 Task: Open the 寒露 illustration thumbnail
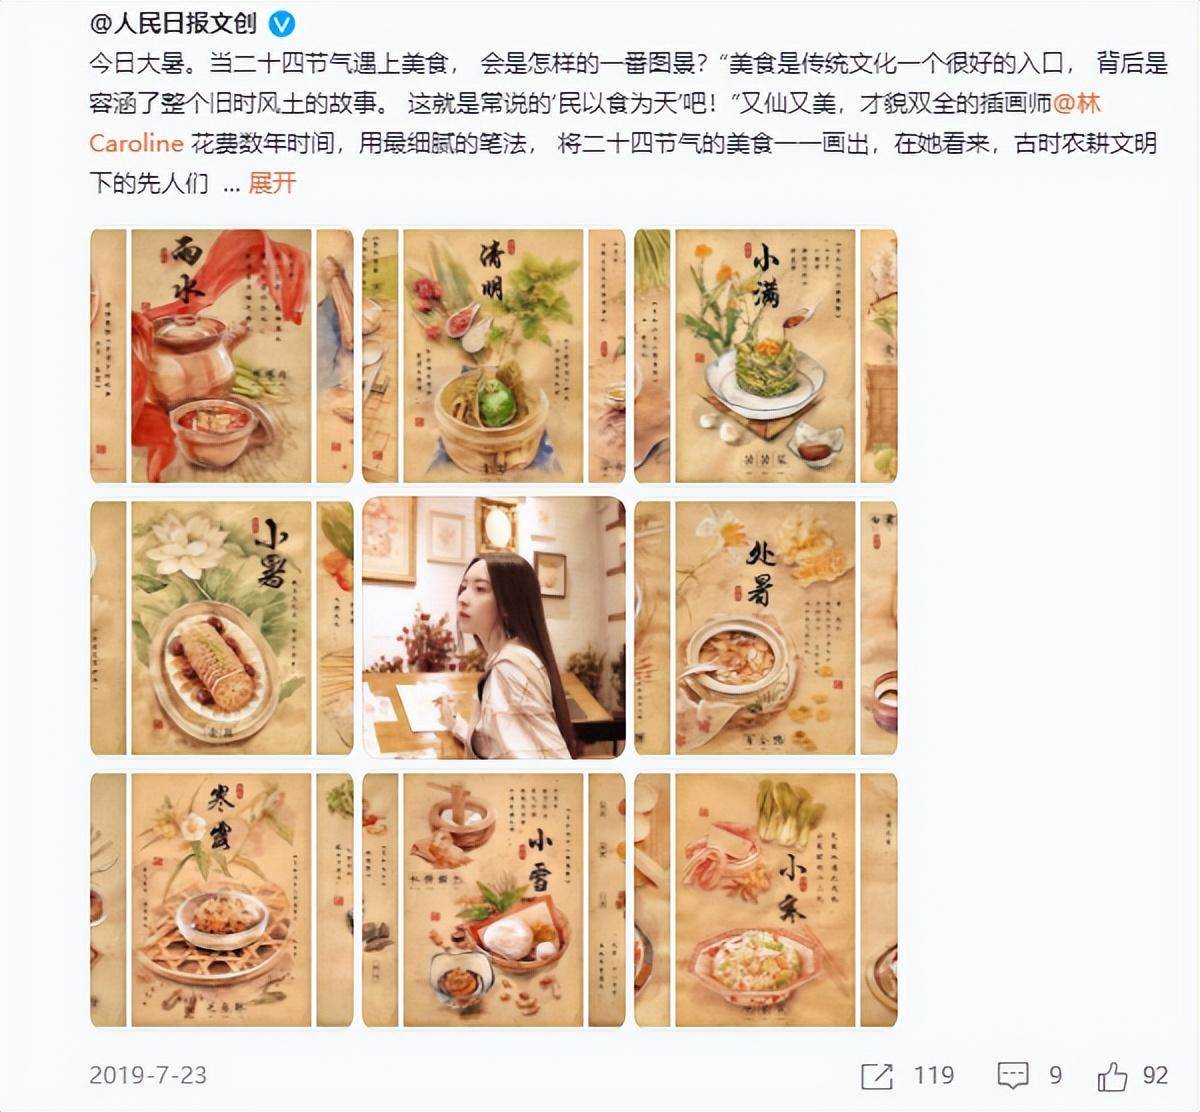[x=222, y=900]
